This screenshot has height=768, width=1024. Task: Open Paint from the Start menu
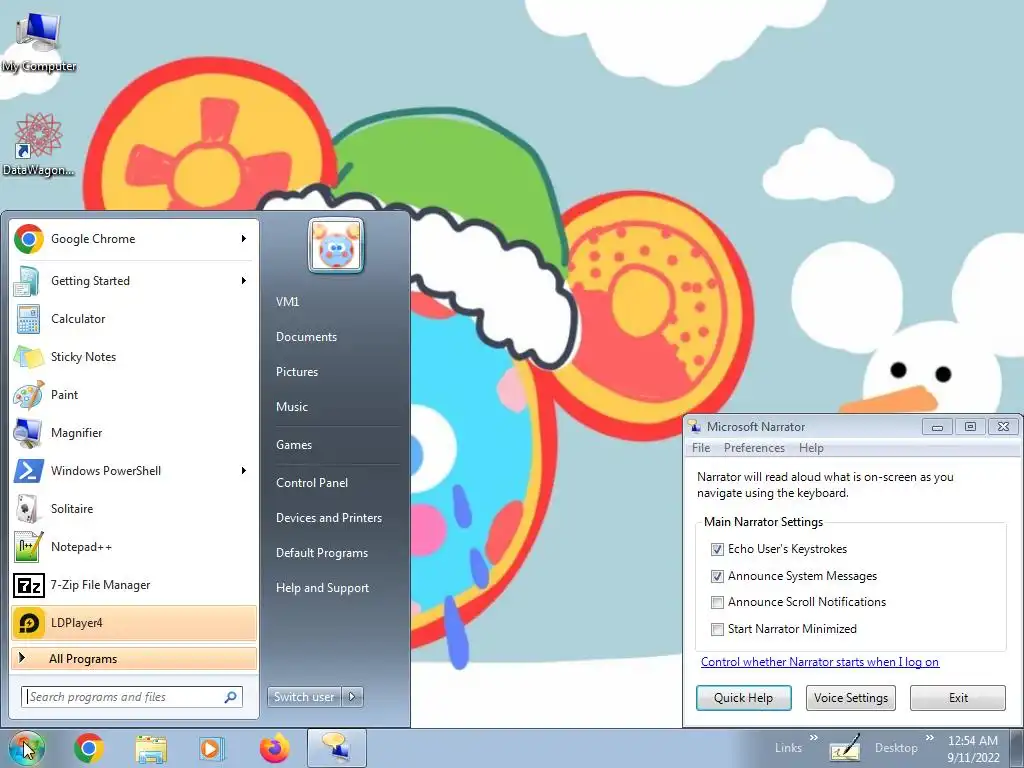[x=134, y=394]
